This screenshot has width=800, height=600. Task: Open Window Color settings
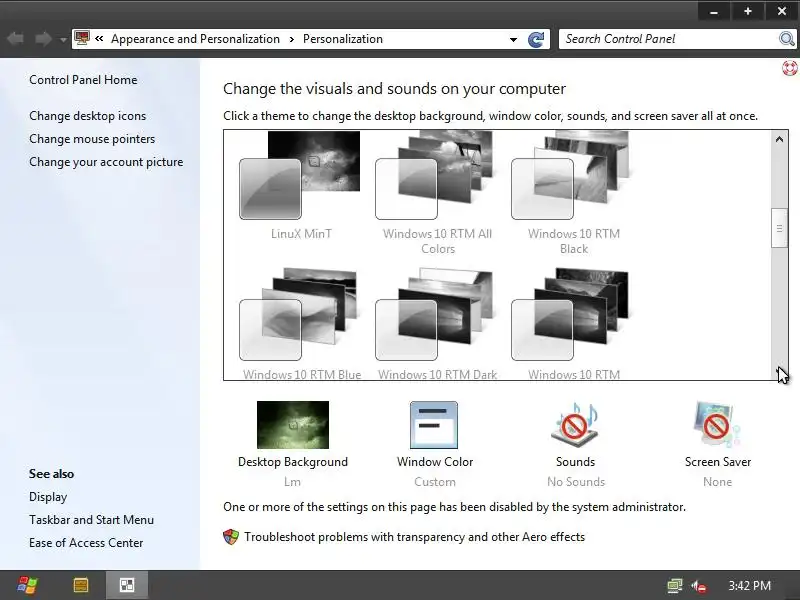435,444
